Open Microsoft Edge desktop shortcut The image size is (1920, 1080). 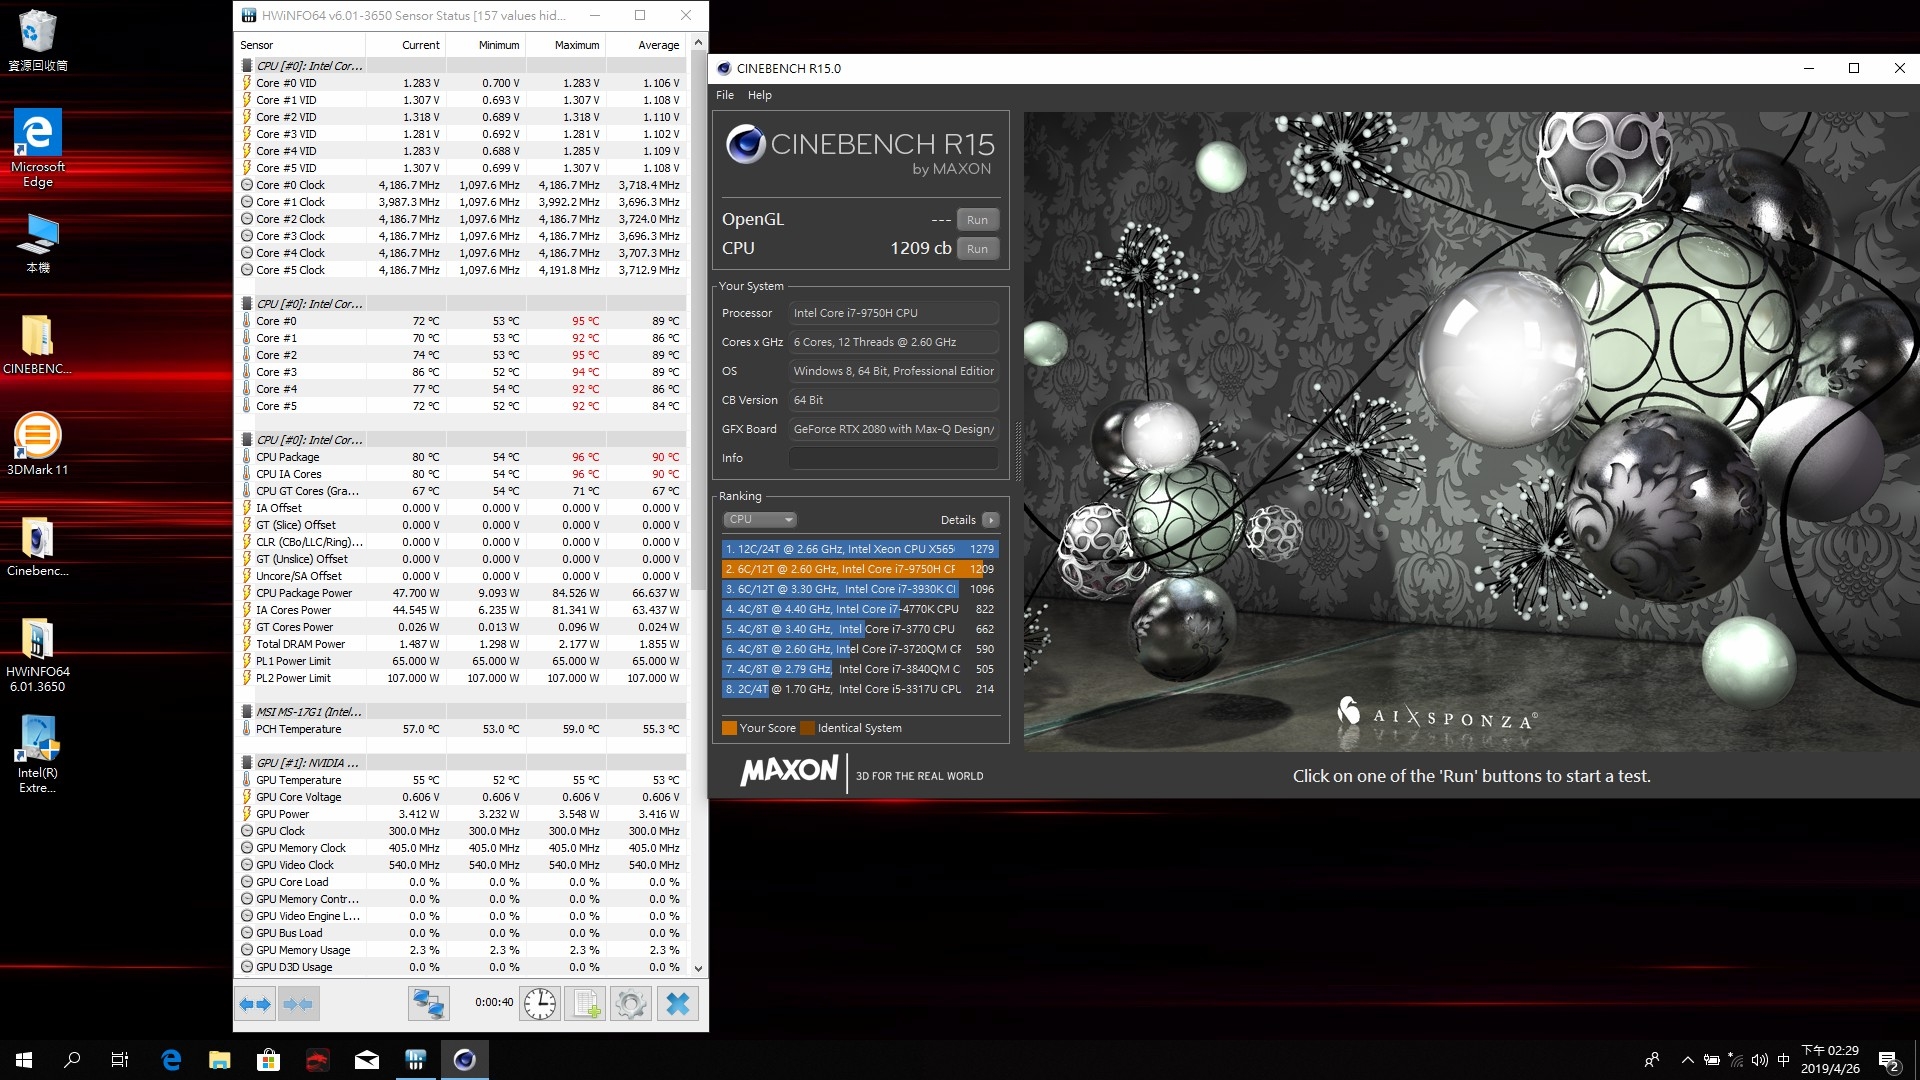pyautogui.click(x=37, y=148)
